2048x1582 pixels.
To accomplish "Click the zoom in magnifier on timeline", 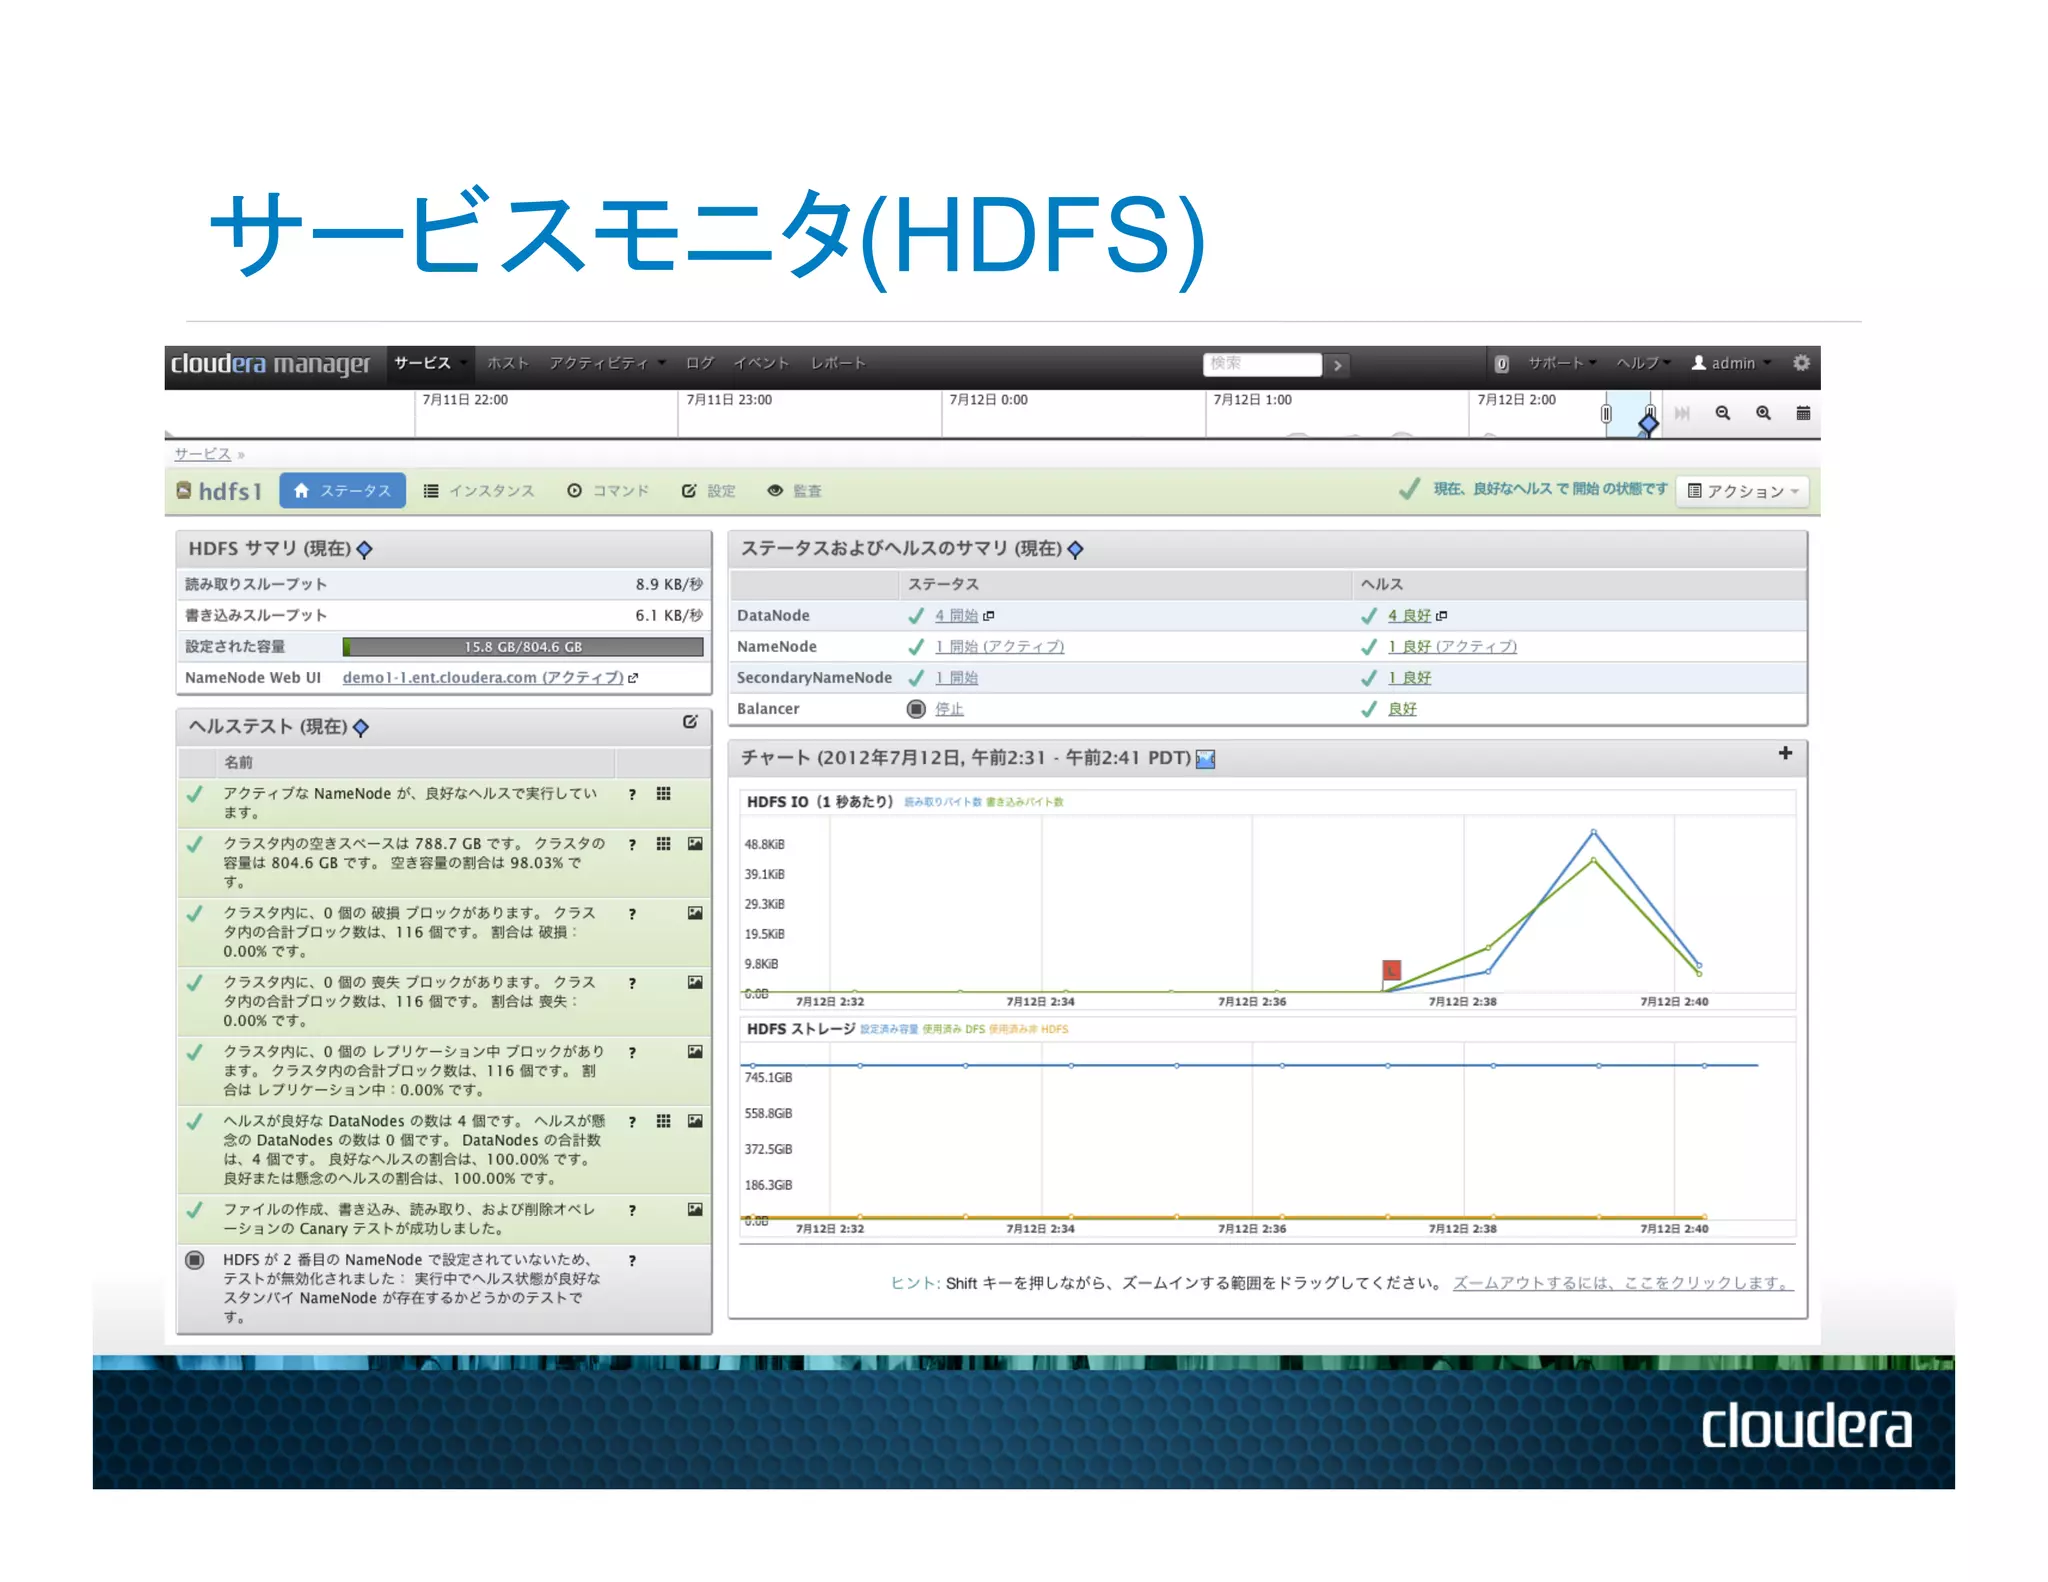I will (1763, 413).
